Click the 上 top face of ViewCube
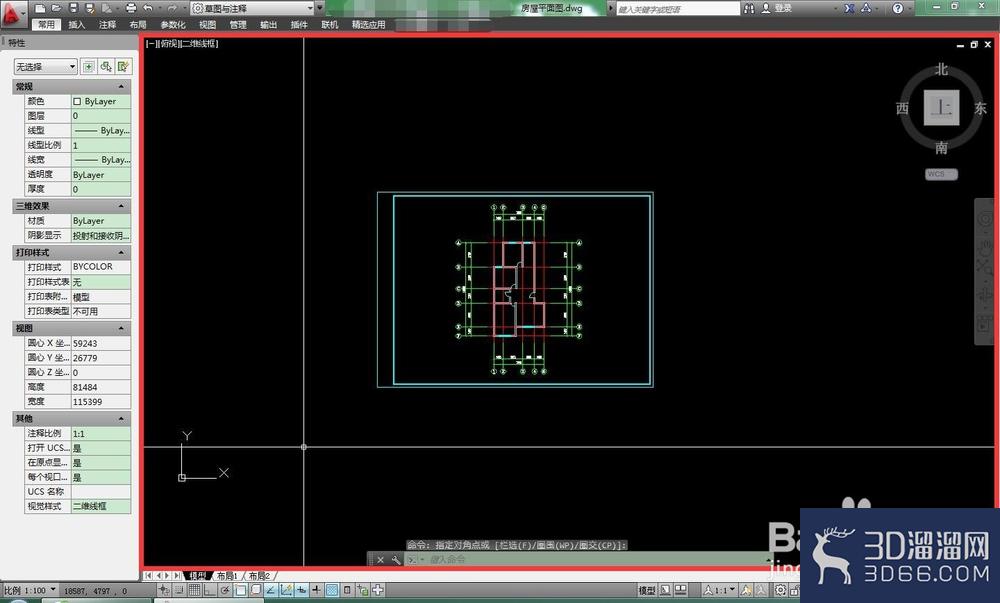The image size is (1000, 603). [941, 107]
